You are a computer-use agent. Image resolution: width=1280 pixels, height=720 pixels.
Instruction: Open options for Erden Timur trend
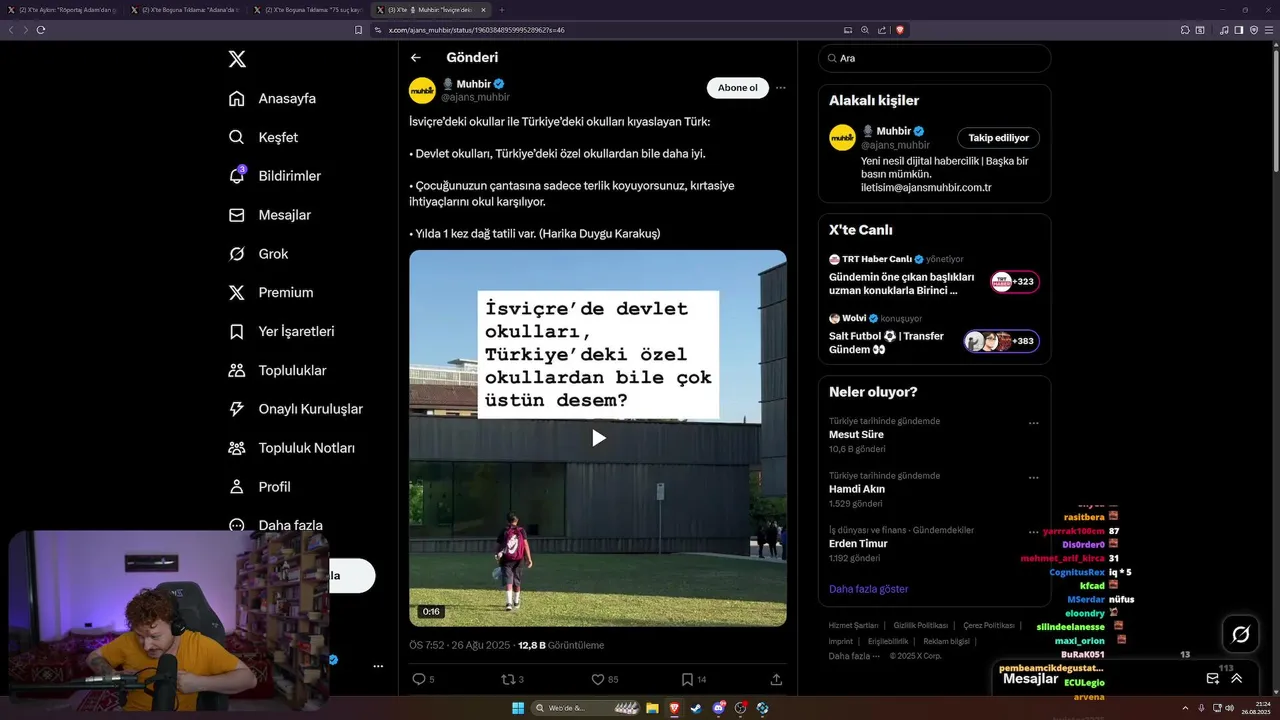pos(1034,532)
